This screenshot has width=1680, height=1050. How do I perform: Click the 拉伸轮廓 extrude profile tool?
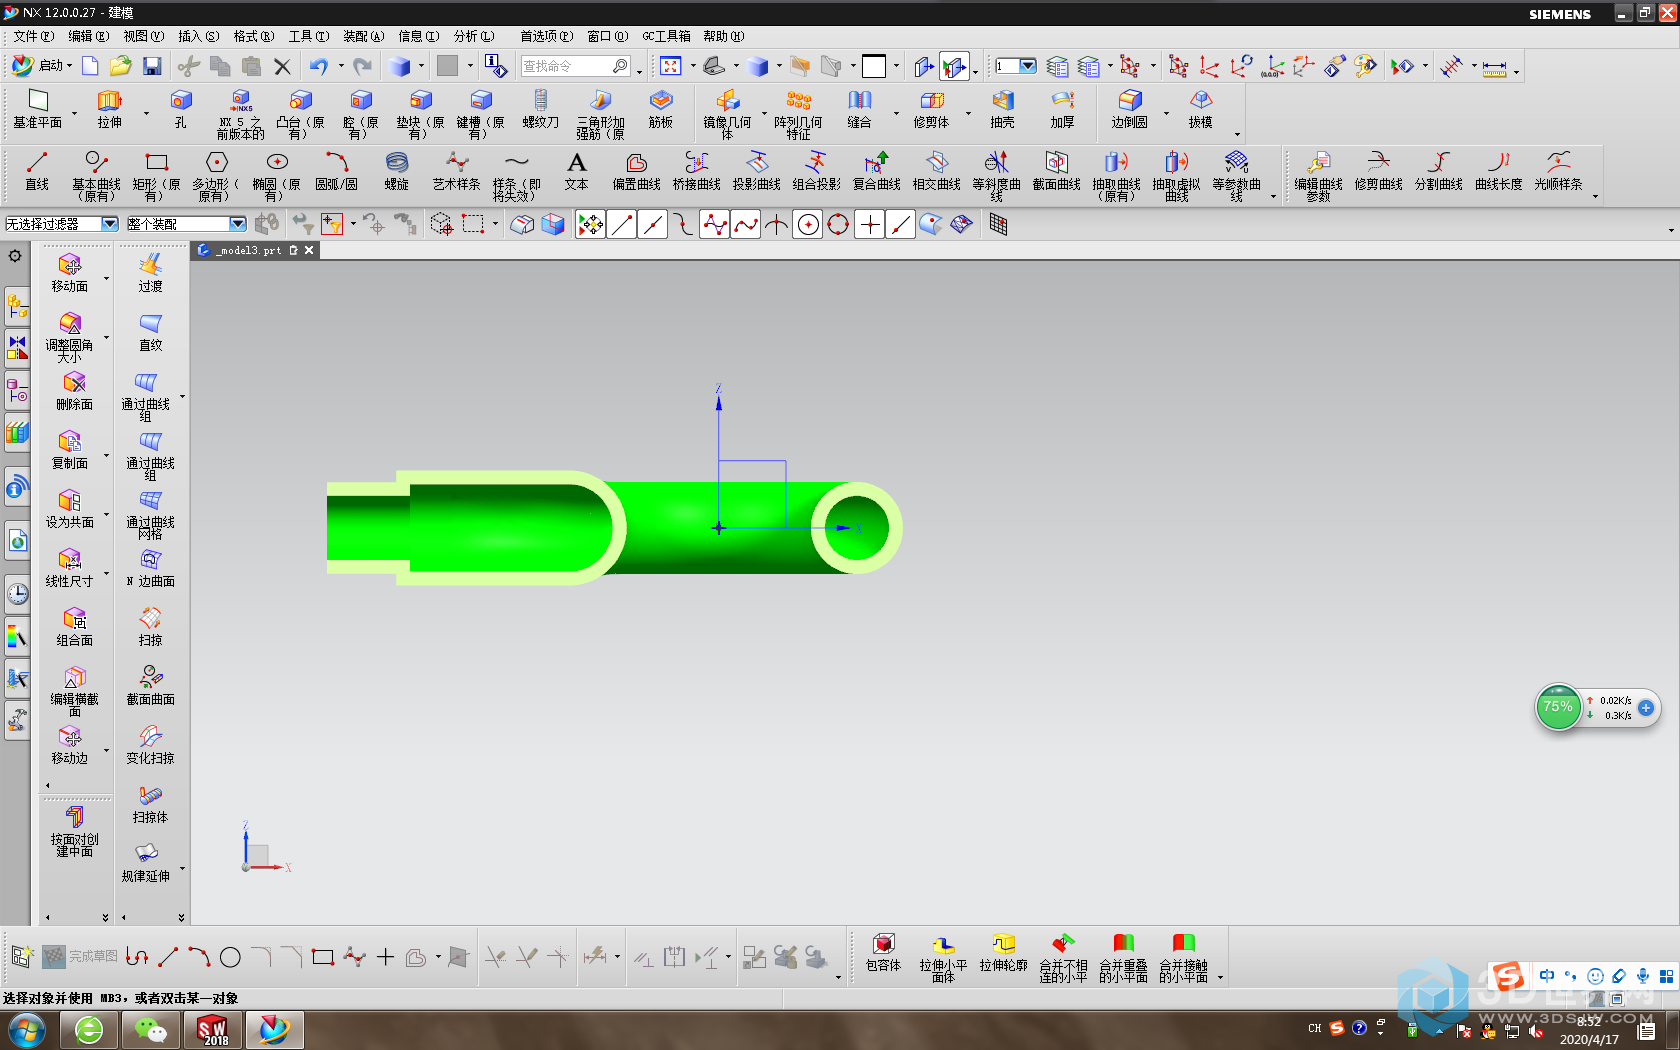click(x=1003, y=953)
